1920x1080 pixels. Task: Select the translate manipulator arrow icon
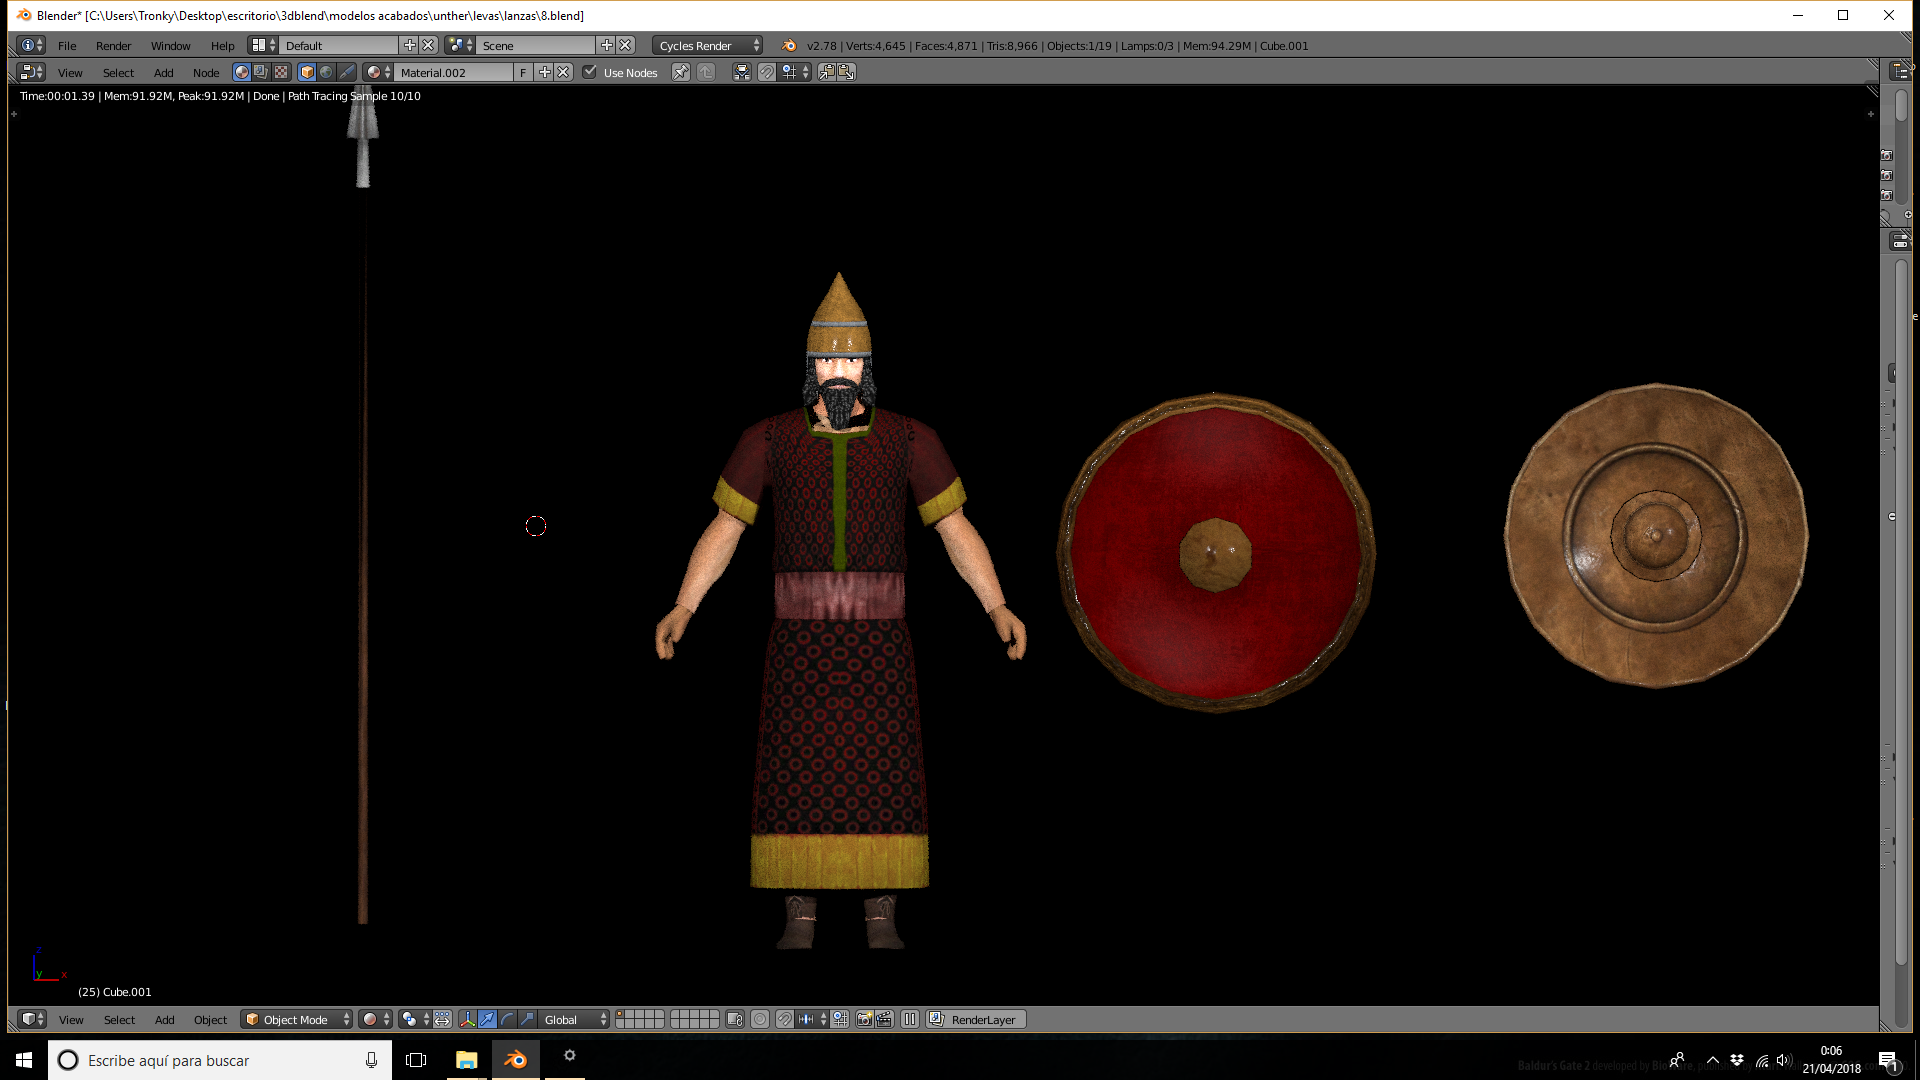[487, 1020]
